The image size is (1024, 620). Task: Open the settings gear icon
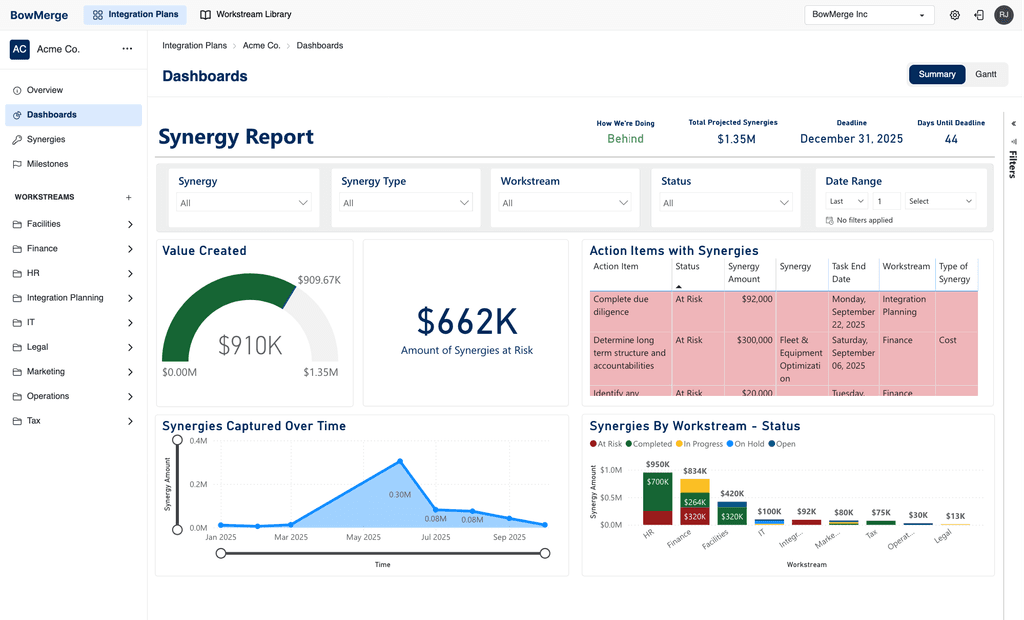955,15
